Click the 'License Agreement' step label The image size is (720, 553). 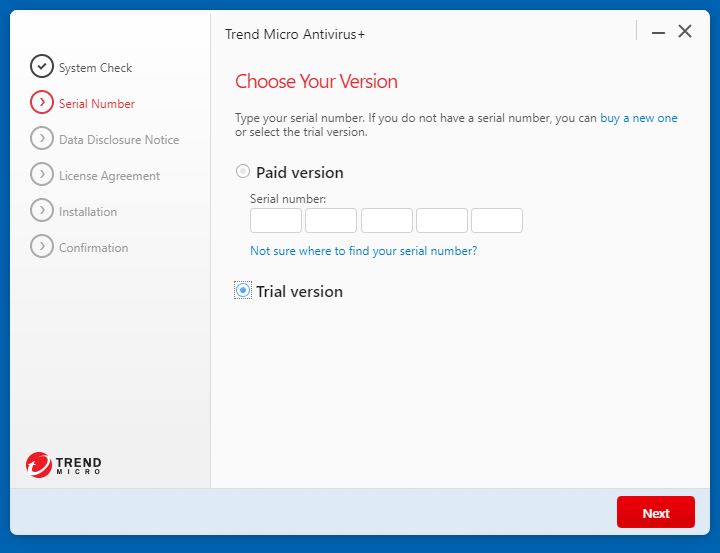click(109, 176)
